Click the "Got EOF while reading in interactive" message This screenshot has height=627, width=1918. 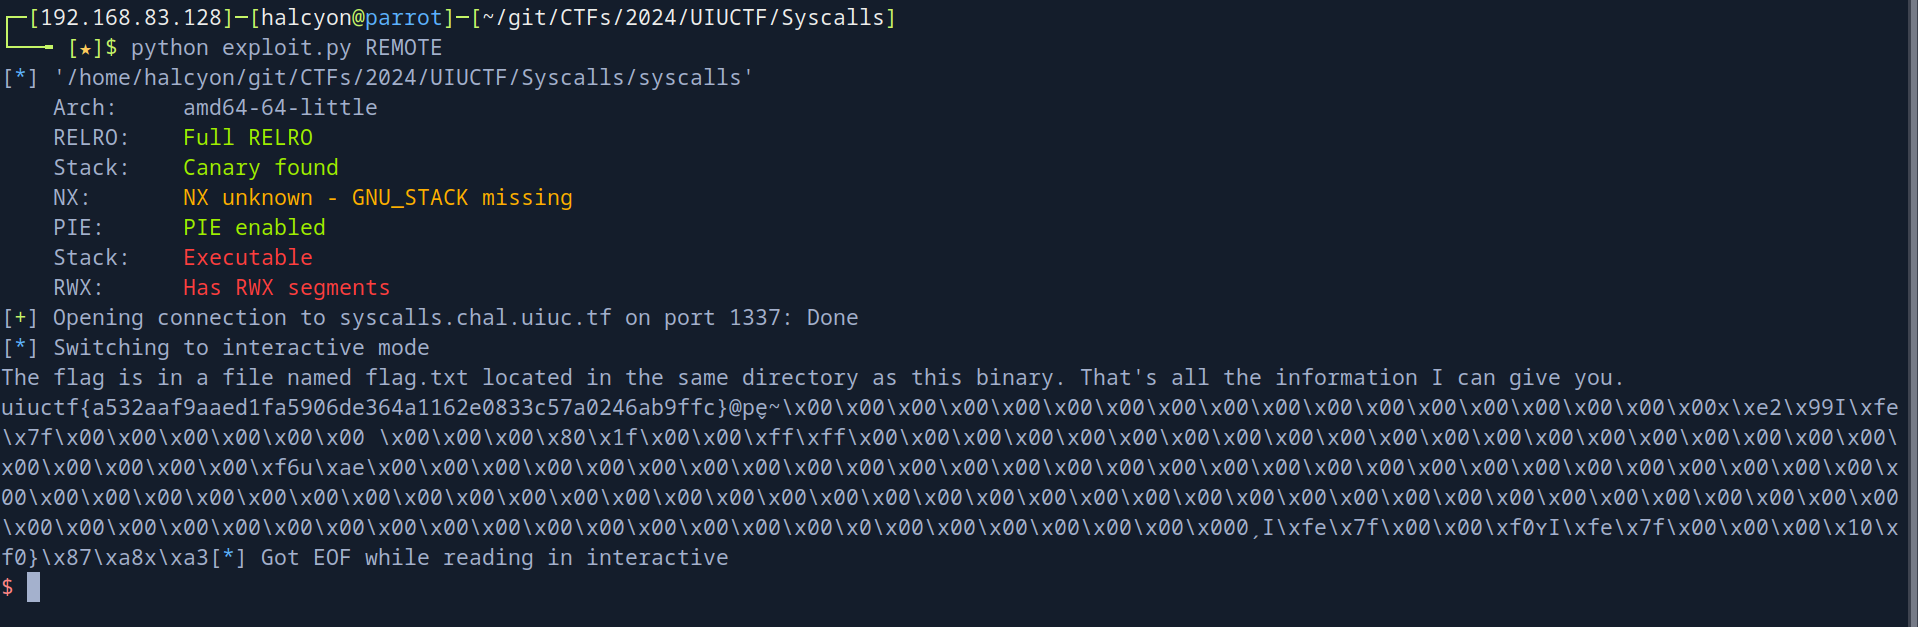pos(494,558)
